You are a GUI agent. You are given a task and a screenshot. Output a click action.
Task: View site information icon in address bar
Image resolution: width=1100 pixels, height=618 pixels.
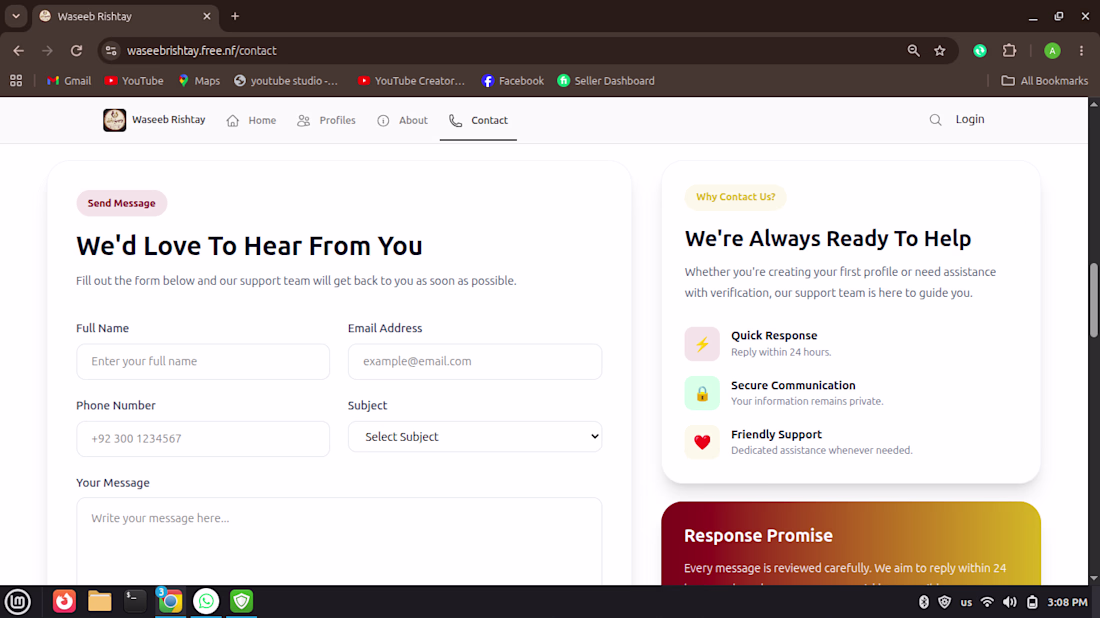tap(111, 51)
